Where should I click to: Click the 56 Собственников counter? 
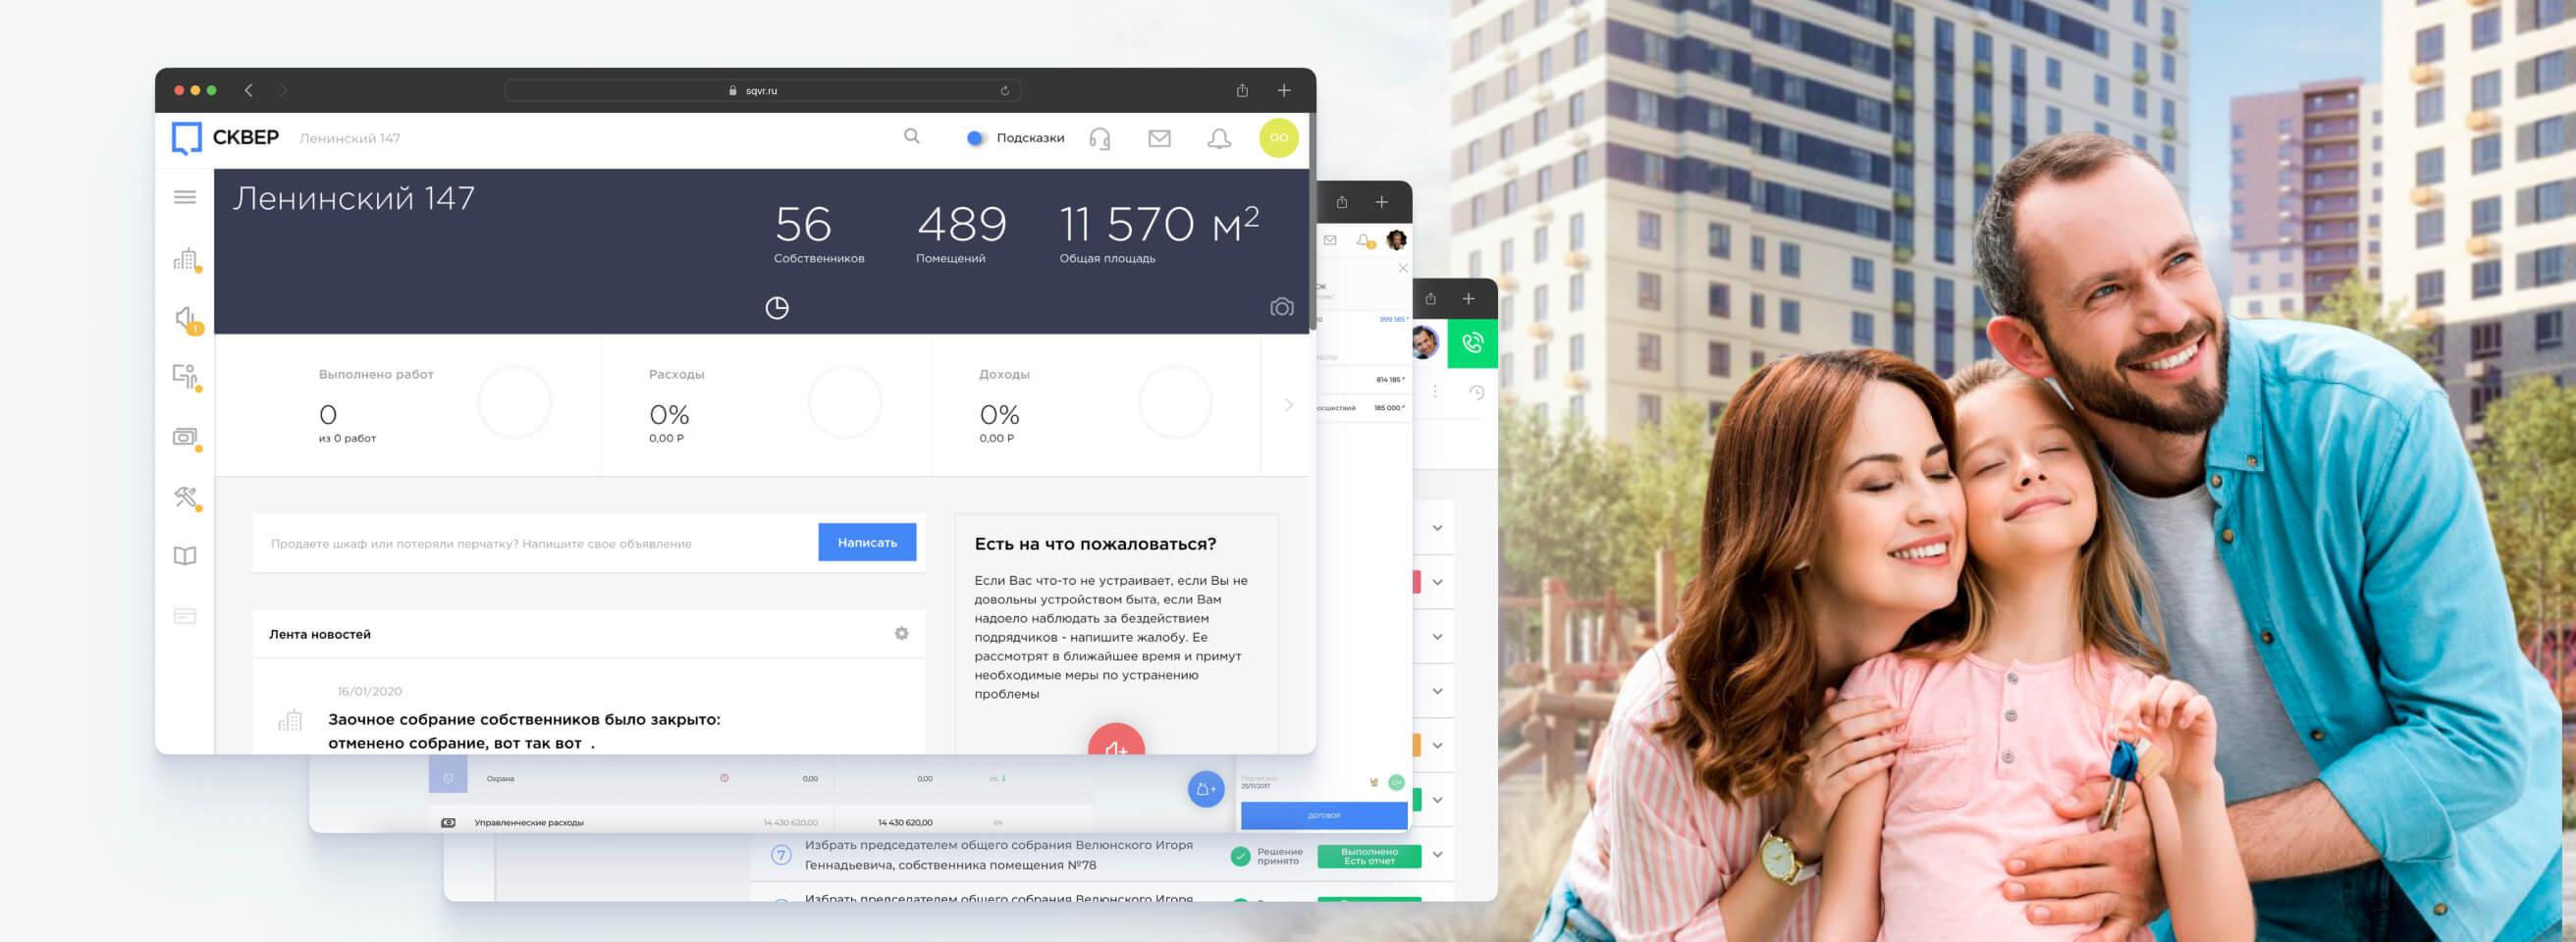(x=819, y=233)
